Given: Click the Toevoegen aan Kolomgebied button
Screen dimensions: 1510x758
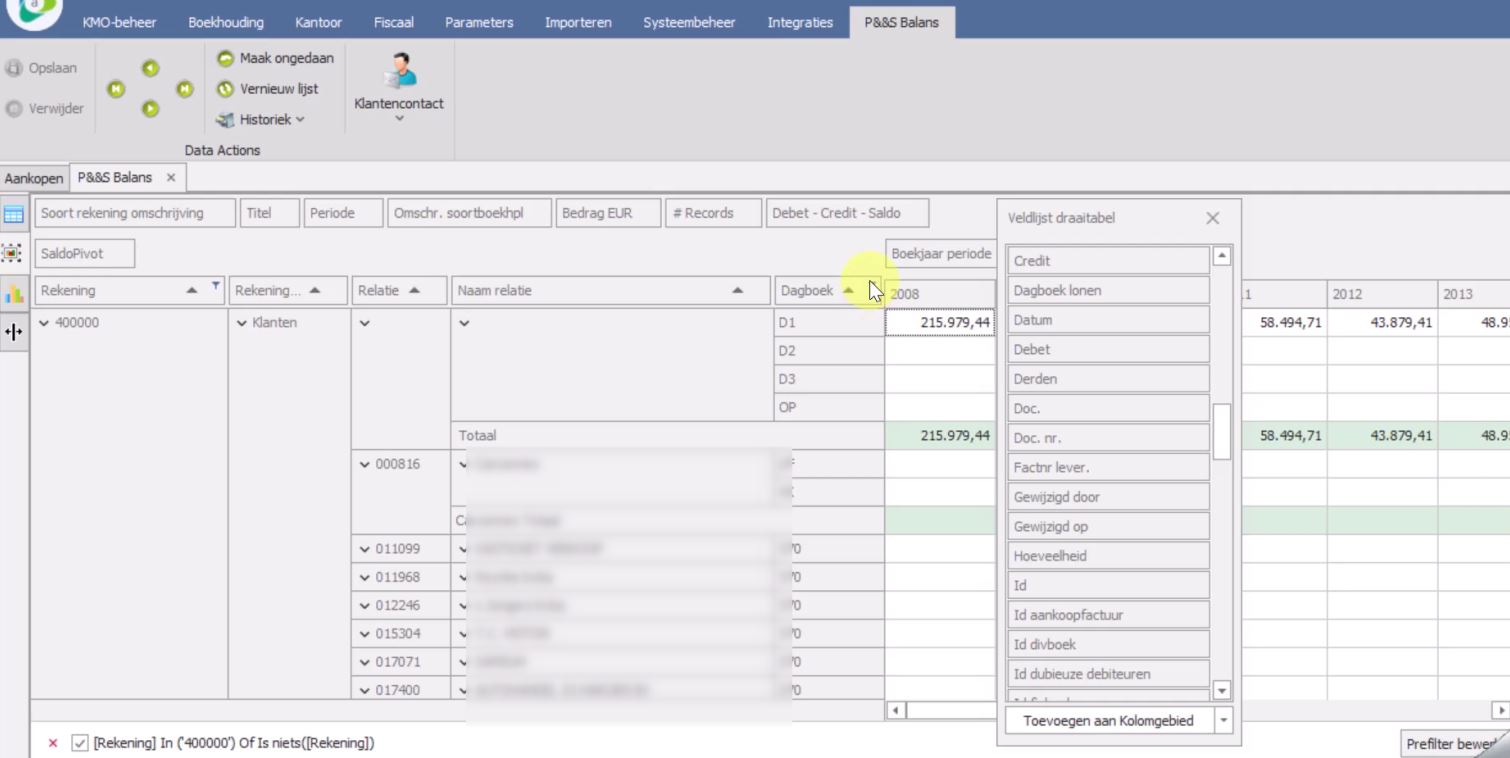Looking at the screenshot, I should point(1108,720).
